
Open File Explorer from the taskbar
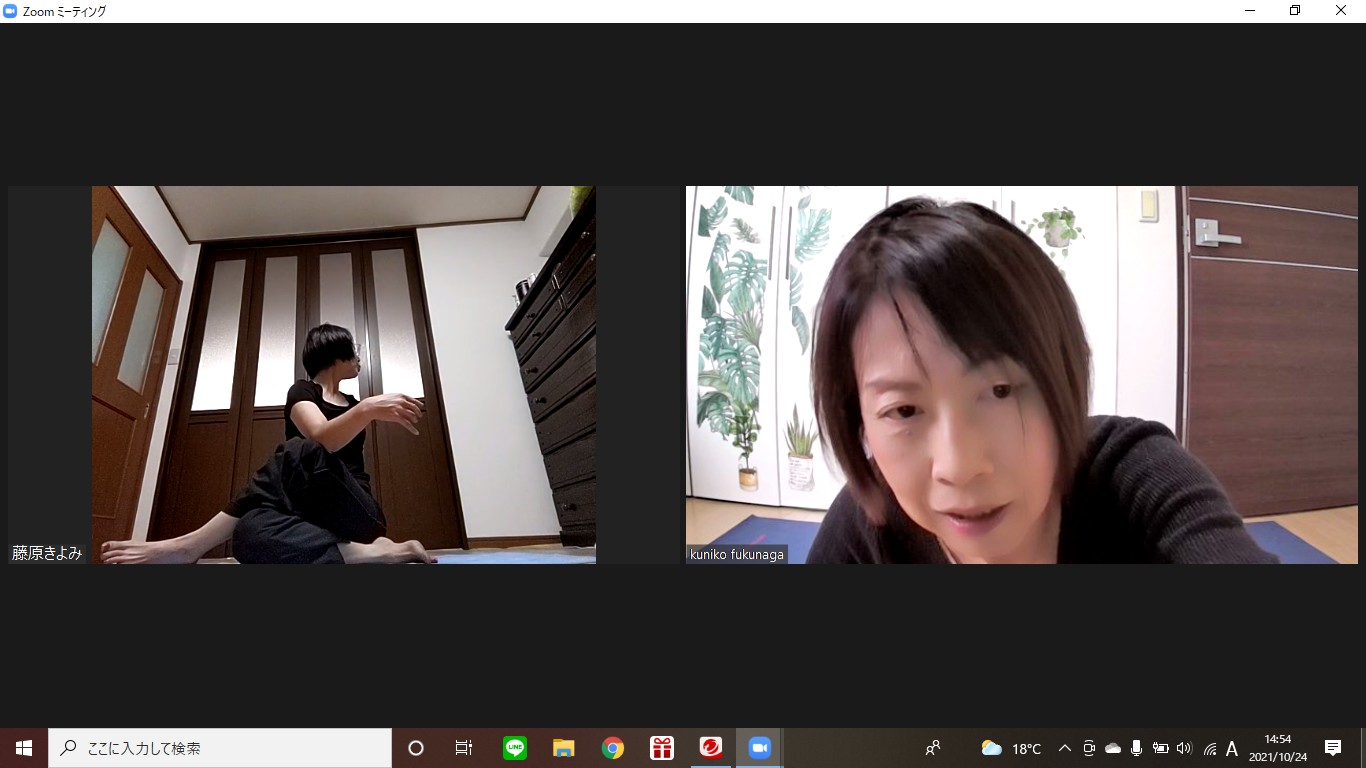(564, 748)
